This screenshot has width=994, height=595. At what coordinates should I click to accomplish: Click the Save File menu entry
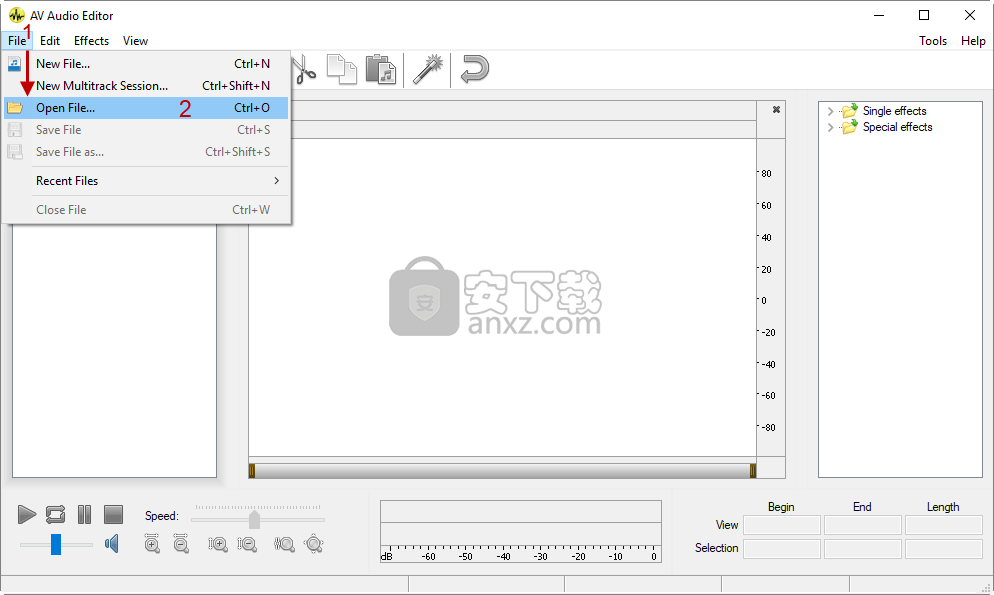(x=146, y=130)
